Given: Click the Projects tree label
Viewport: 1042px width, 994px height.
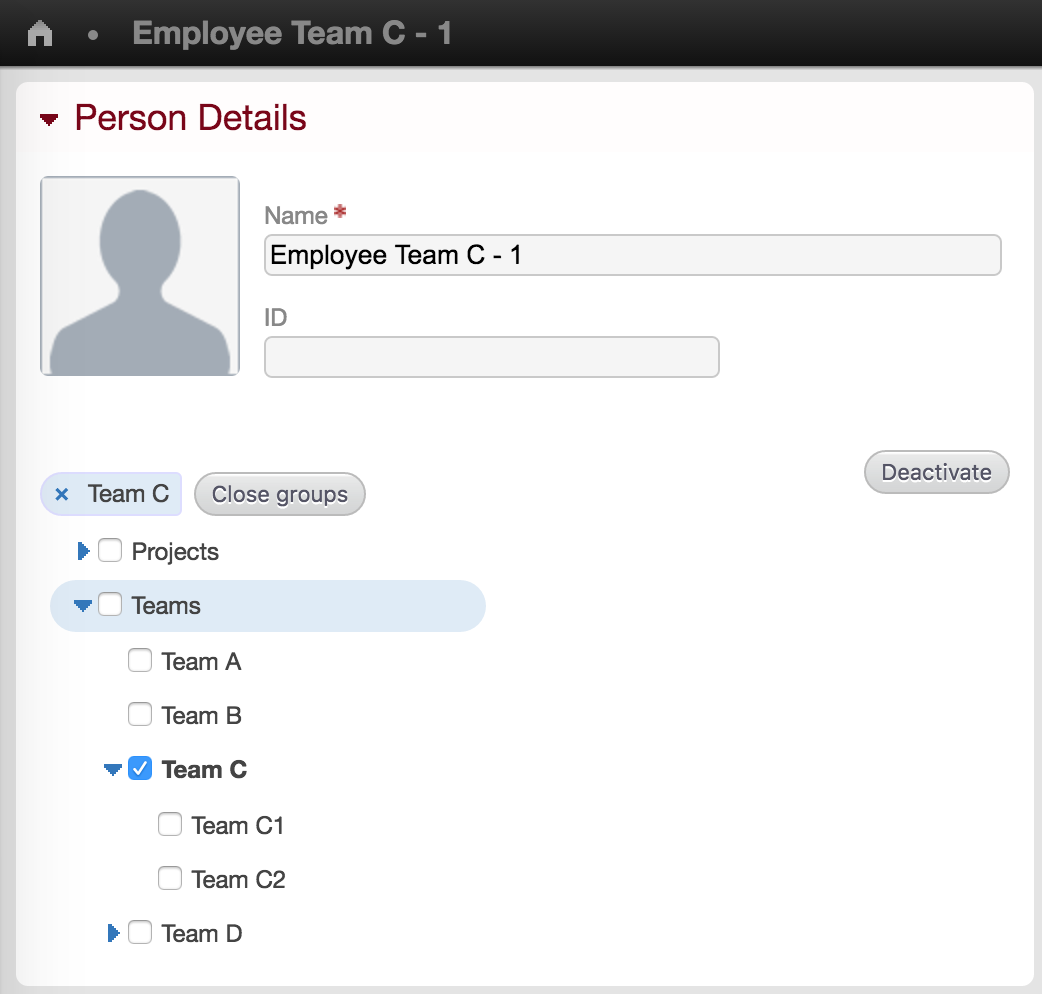Looking at the screenshot, I should click(175, 551).
